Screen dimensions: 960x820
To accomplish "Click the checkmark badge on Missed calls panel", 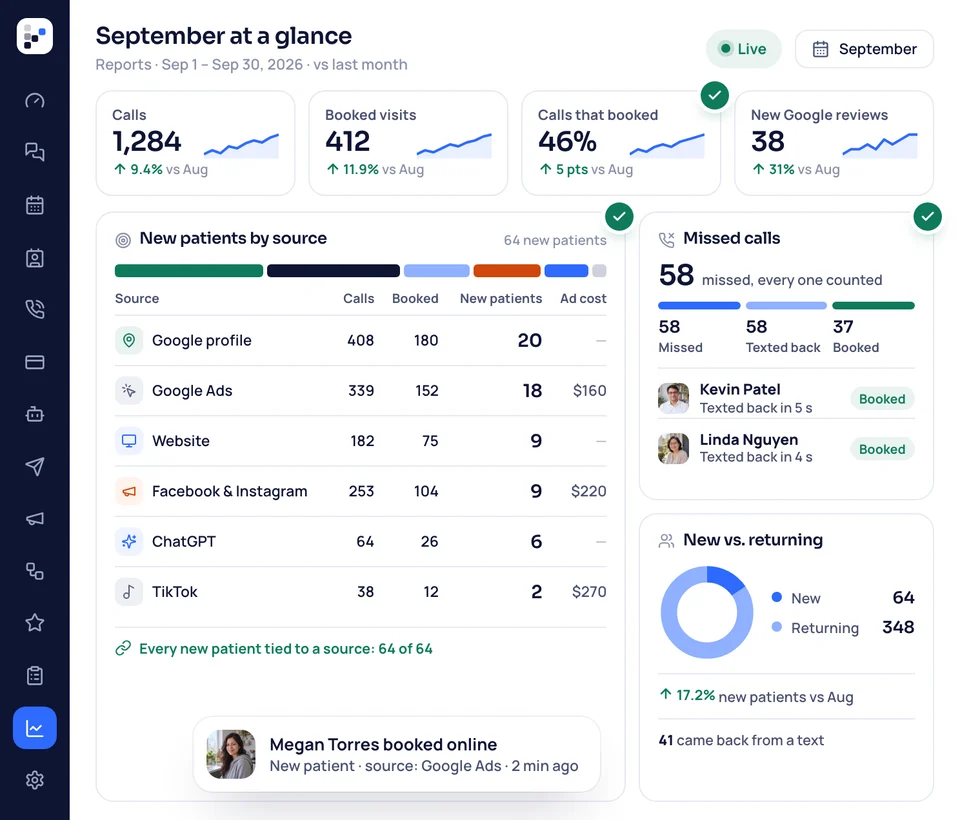I will pyautogui.click(x=928, y=217).
